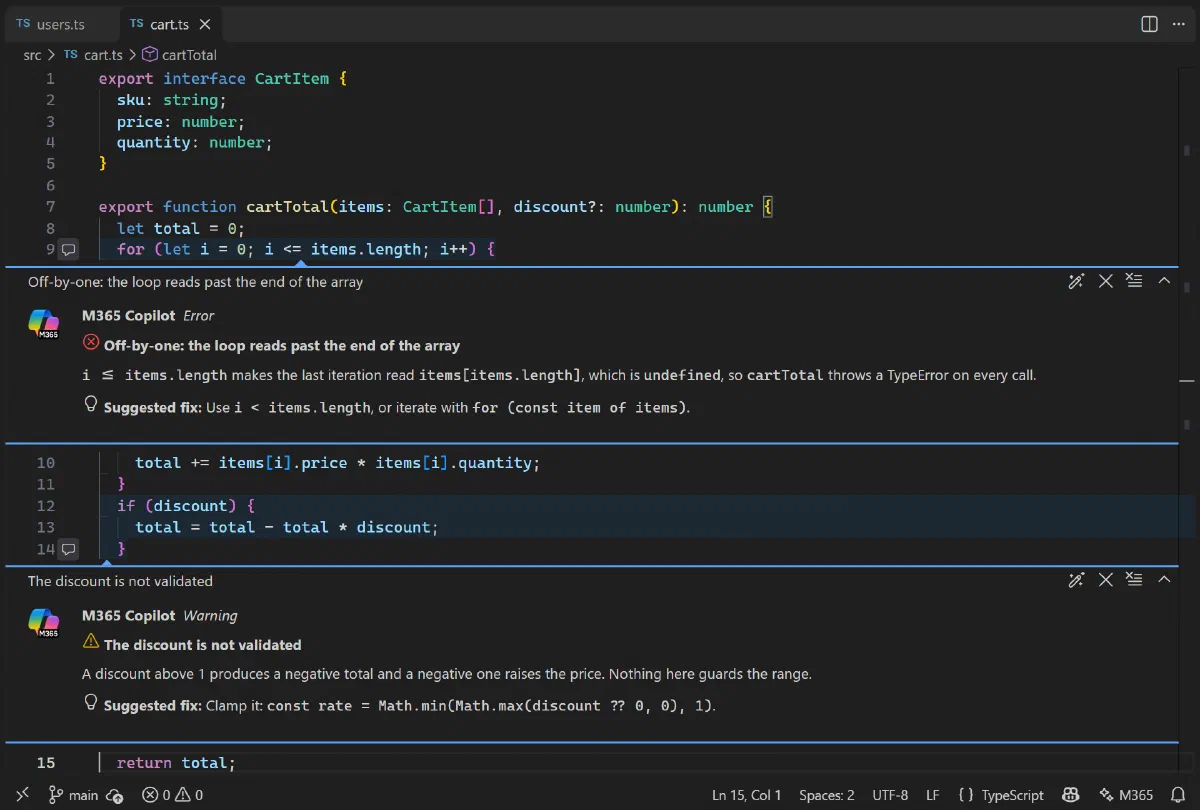Change file encoding UTF-8
The image size is (1200, 810).
pyautogui.click(x=890, y=795)
